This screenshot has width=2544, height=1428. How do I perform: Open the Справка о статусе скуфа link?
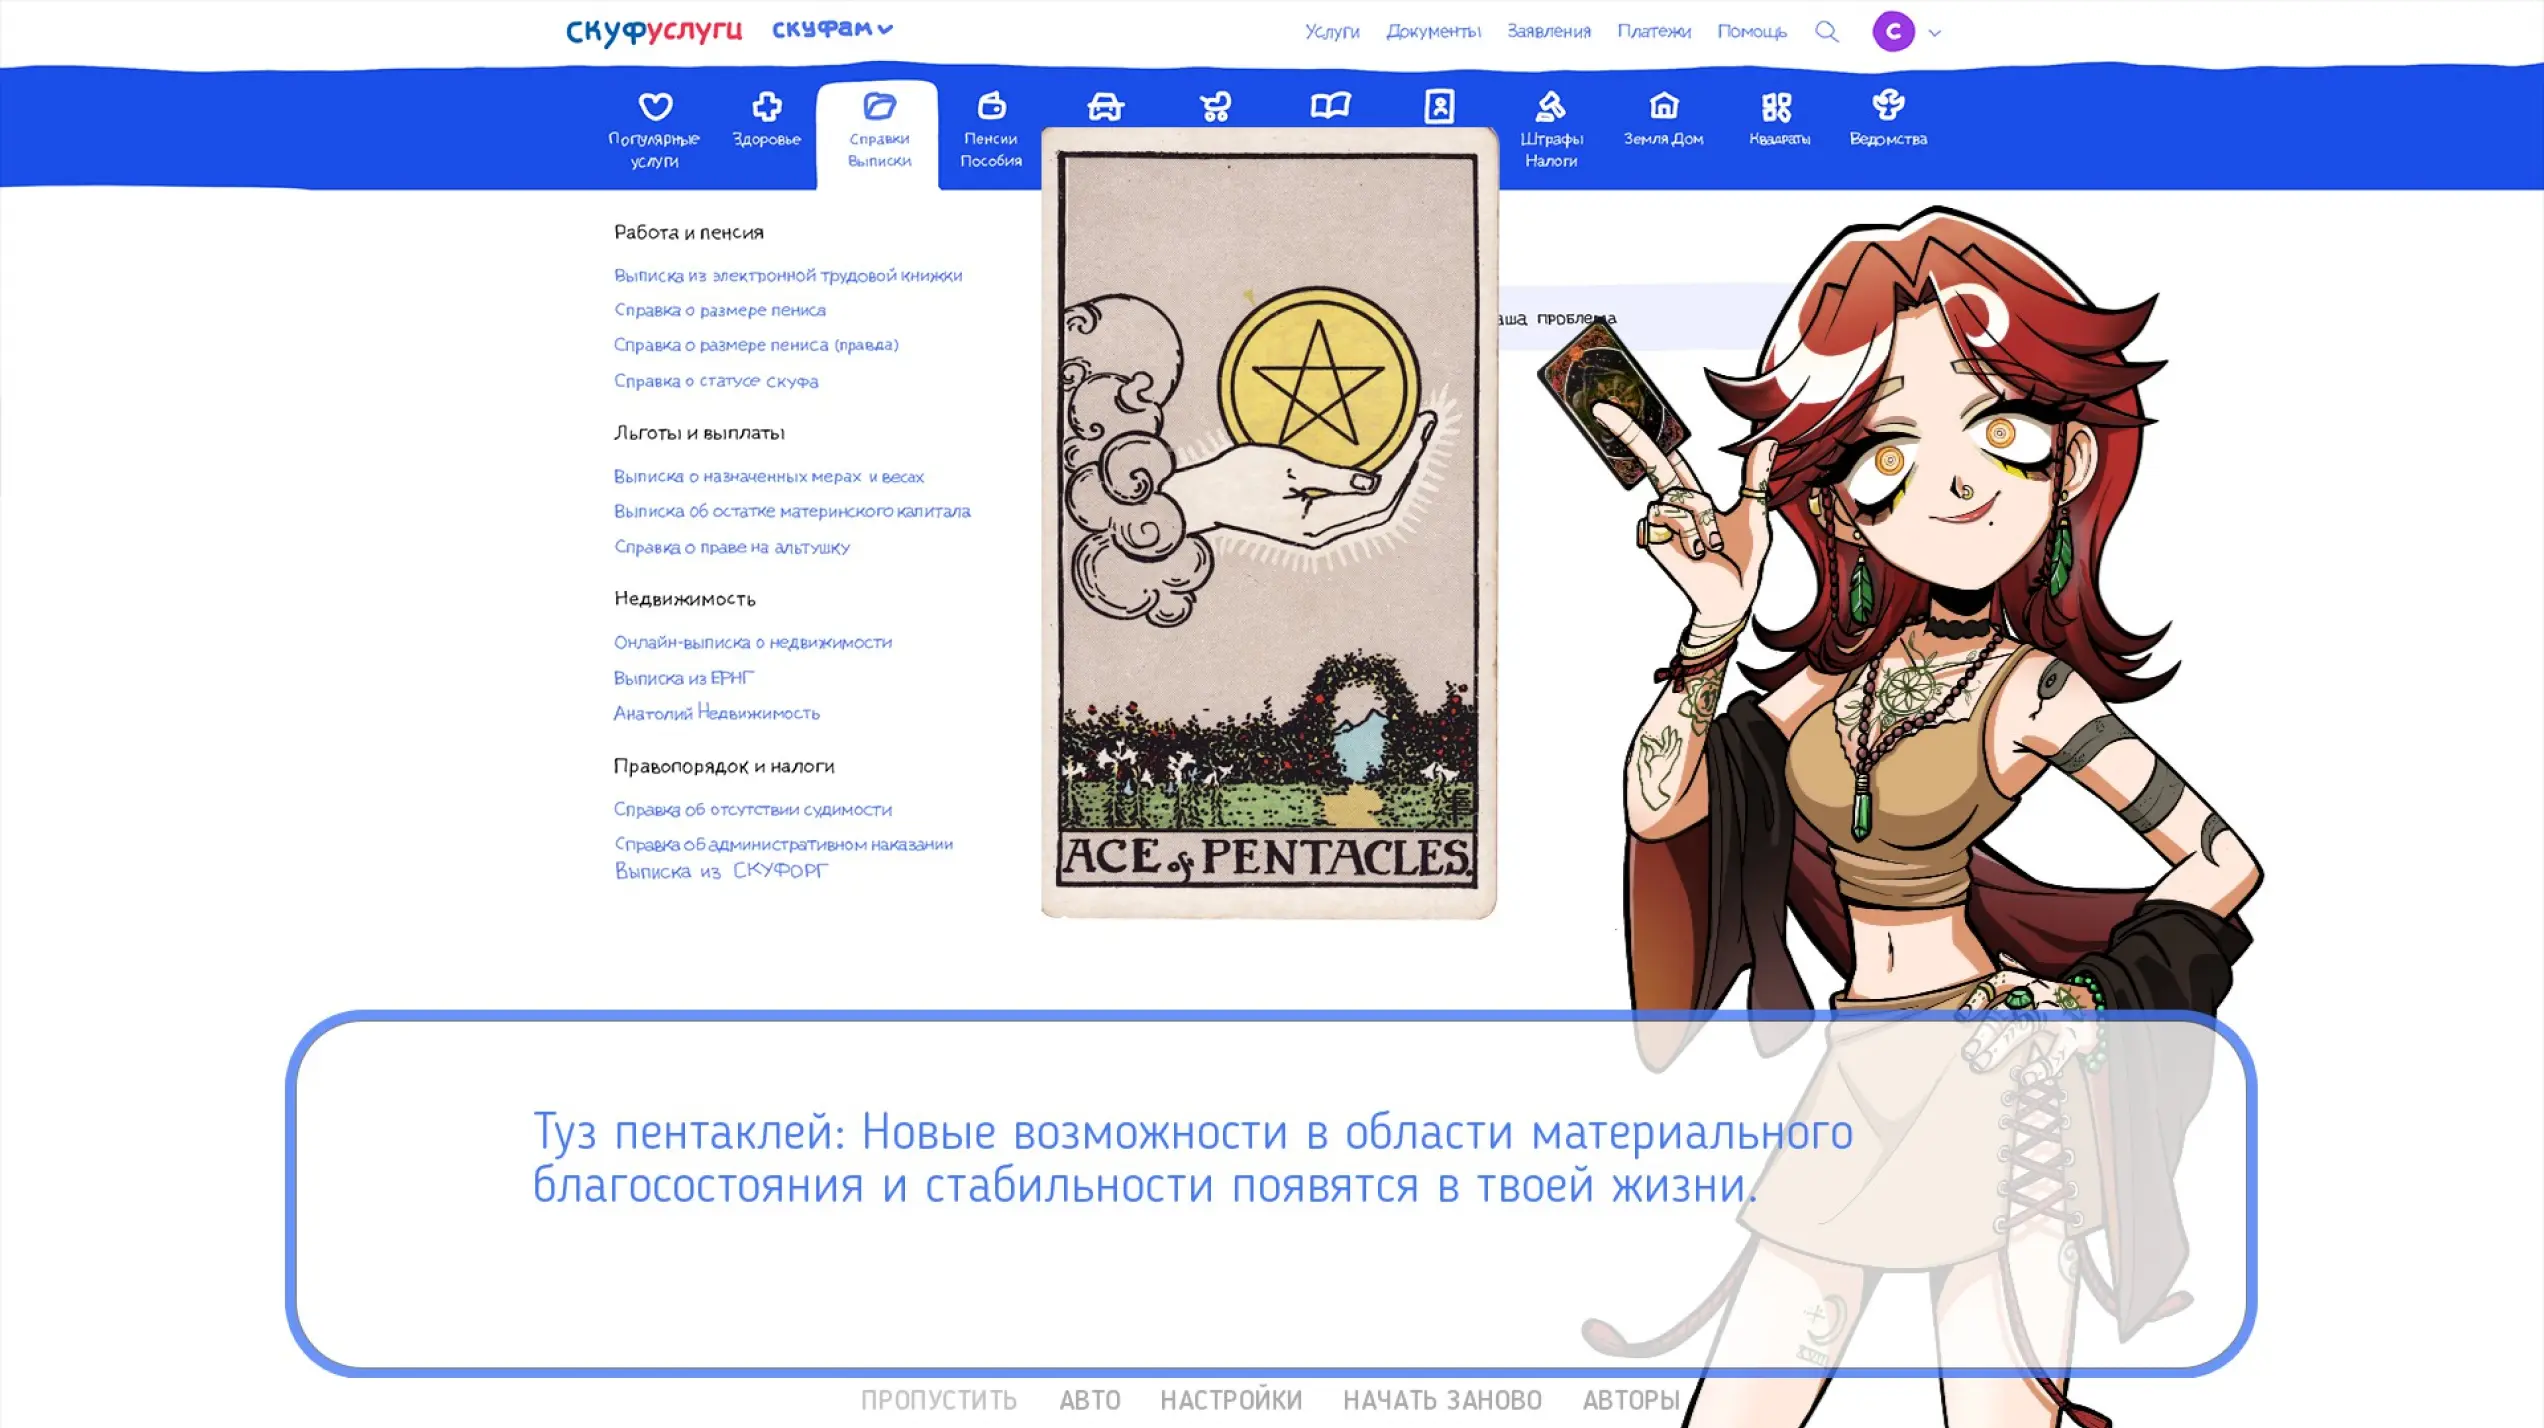click(716, 381)
